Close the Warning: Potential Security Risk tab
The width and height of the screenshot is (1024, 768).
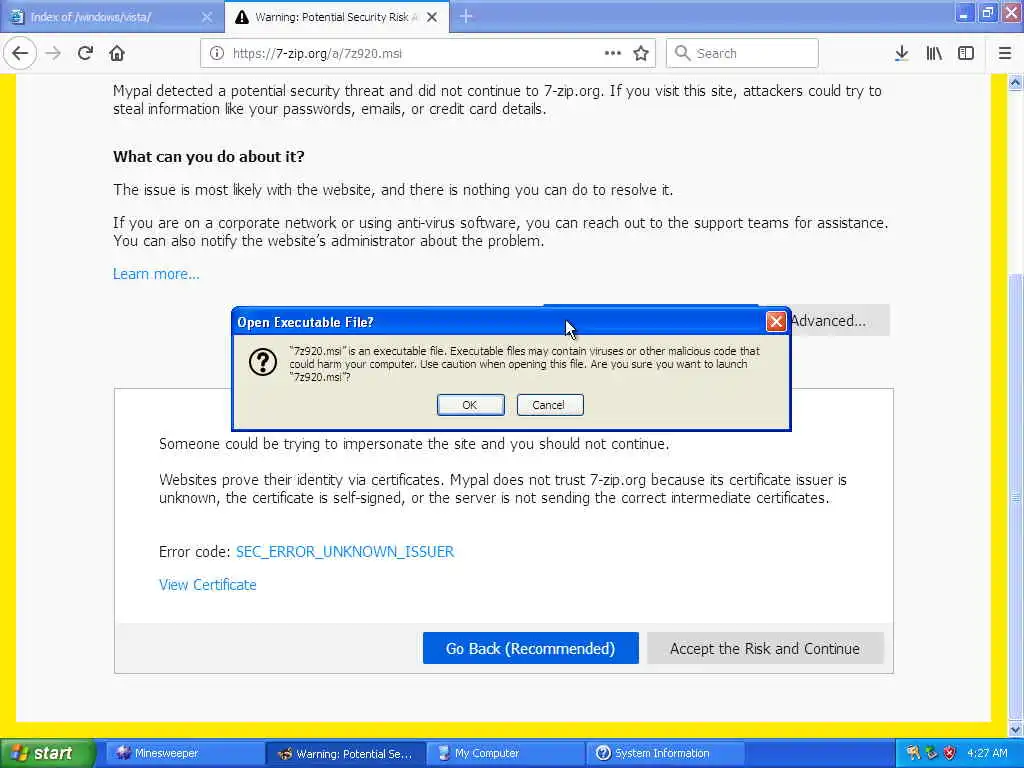[x=432, y=17]
